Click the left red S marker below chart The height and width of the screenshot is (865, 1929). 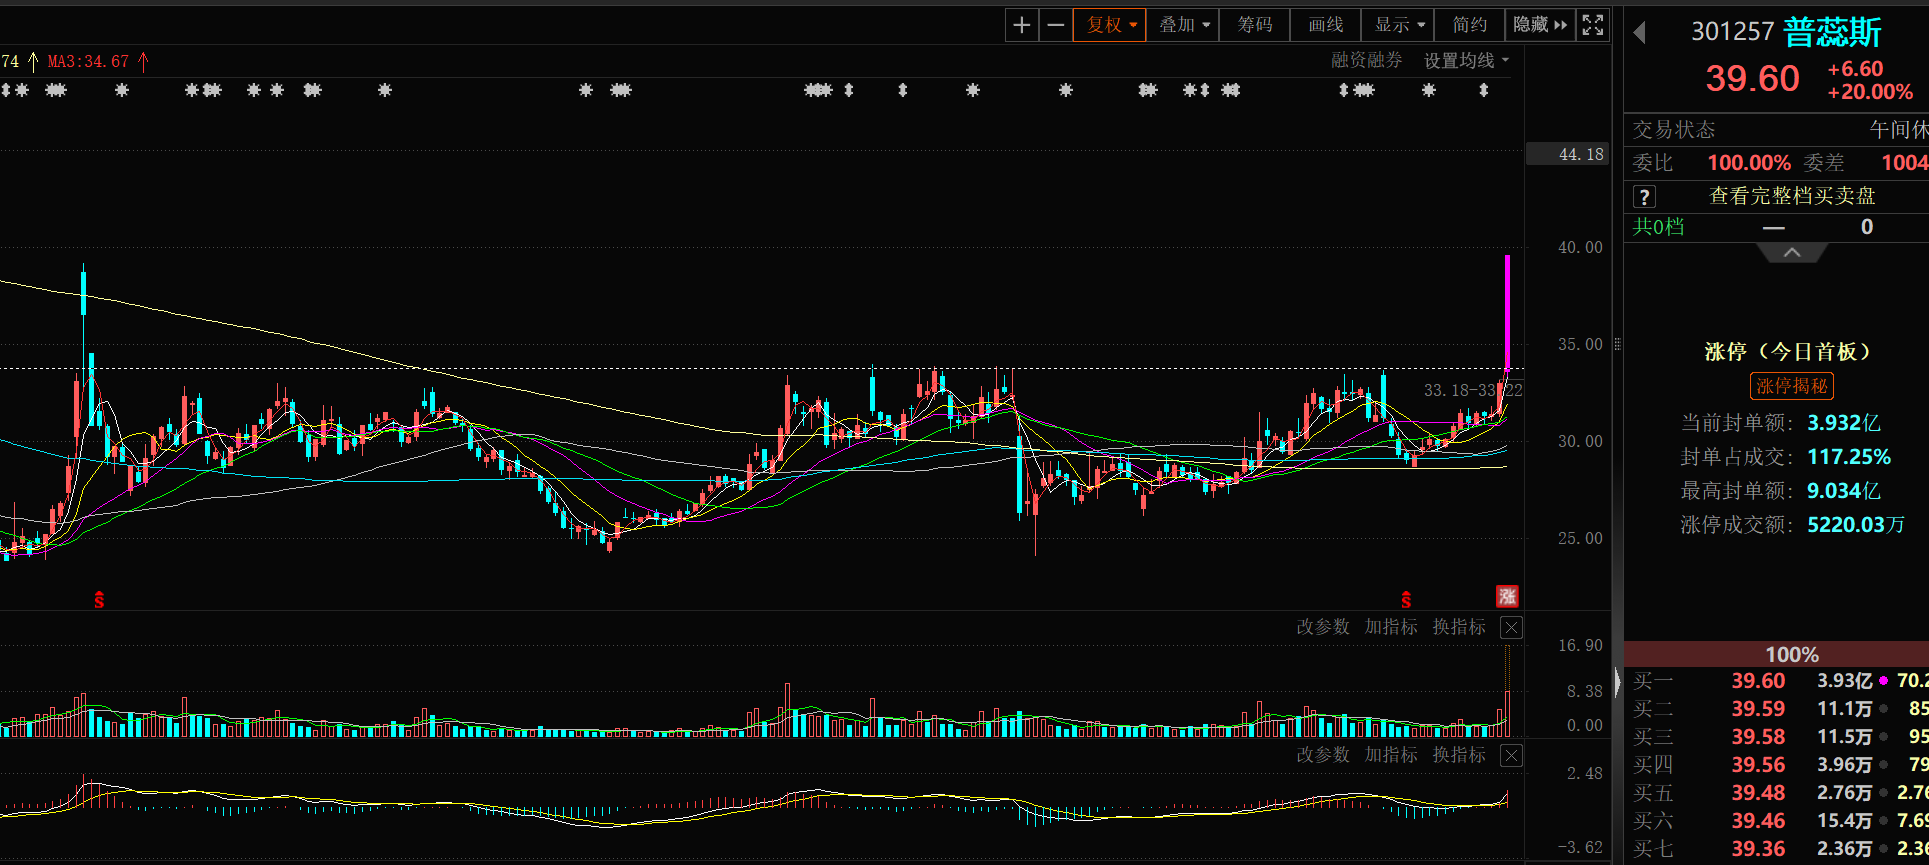99,600
